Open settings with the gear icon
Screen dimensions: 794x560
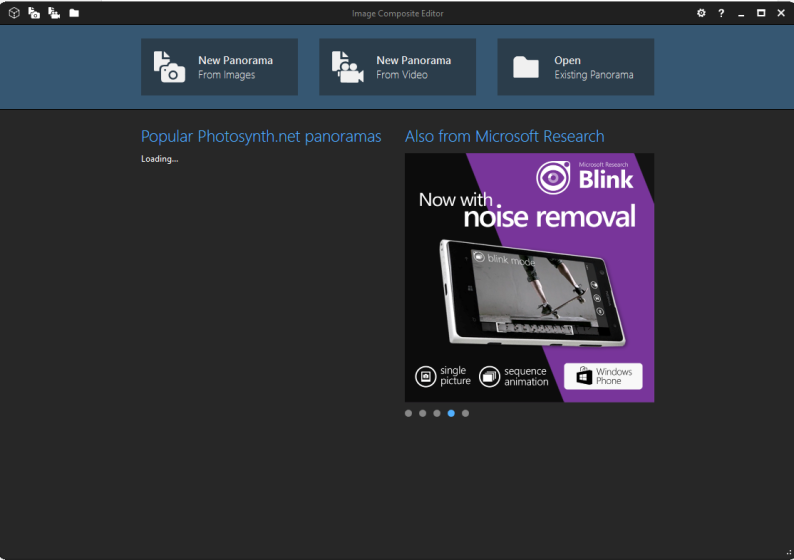click(701, 13)
